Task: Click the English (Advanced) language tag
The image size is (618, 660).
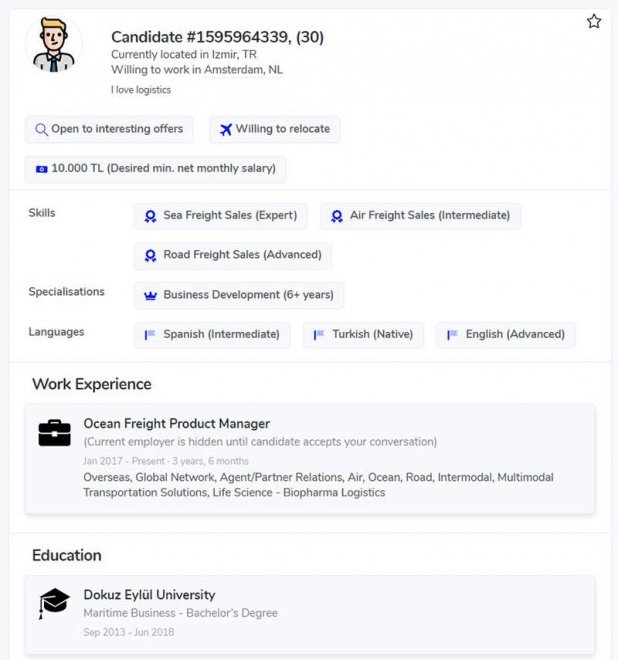Action: tap(505, 335)
